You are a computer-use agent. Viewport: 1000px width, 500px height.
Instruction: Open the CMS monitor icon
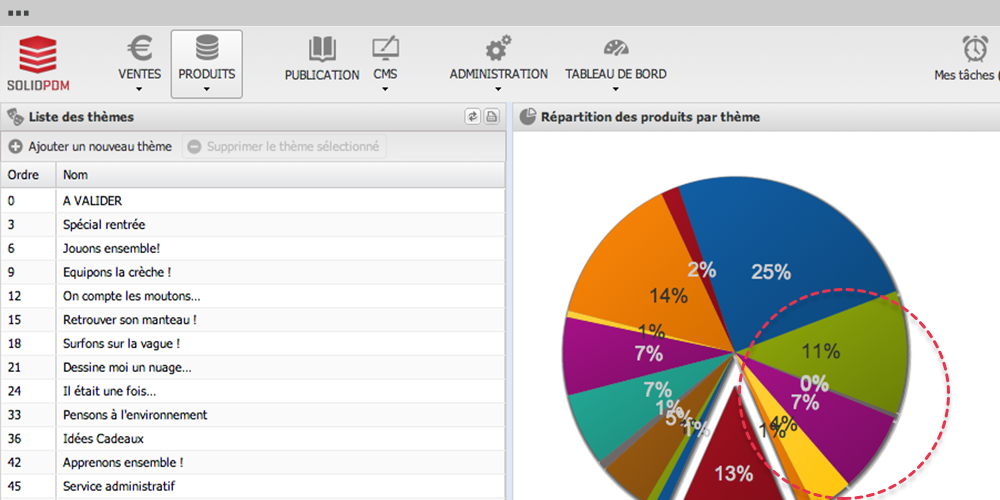pyautogui.click(x=385, y=49)
